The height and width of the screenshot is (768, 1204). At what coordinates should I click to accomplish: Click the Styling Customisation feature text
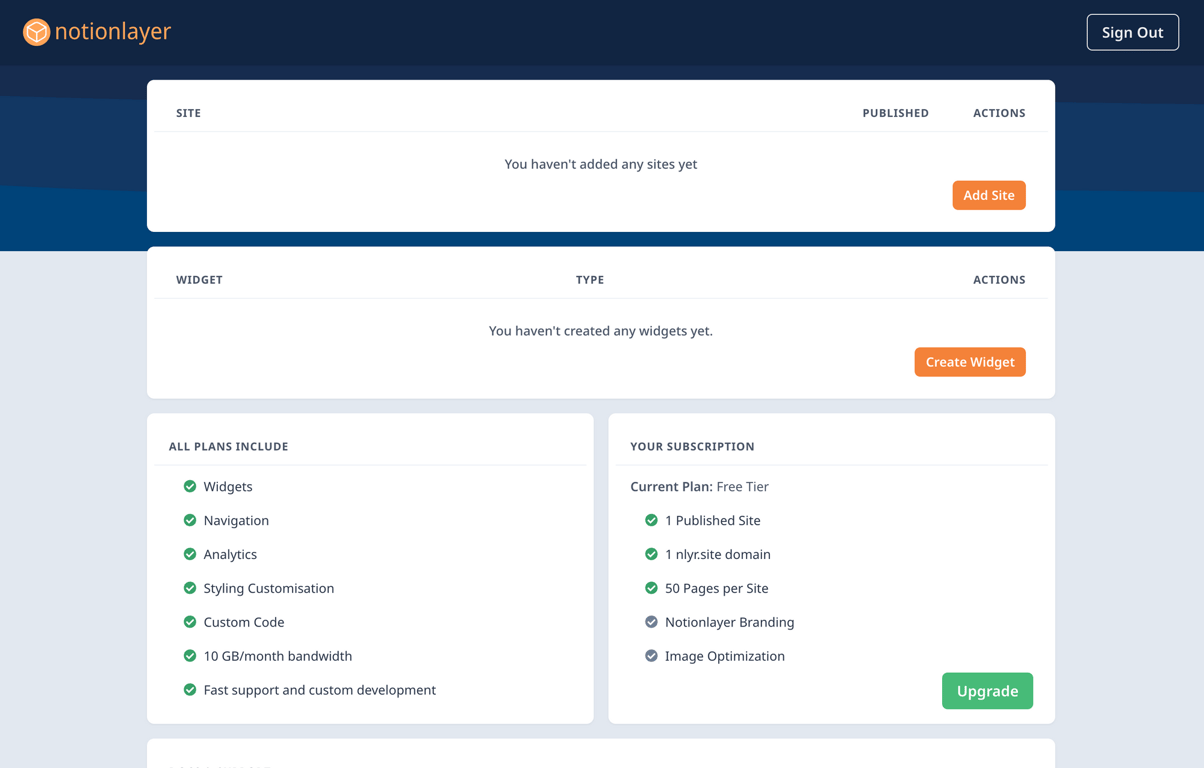(x=269, y=588)
